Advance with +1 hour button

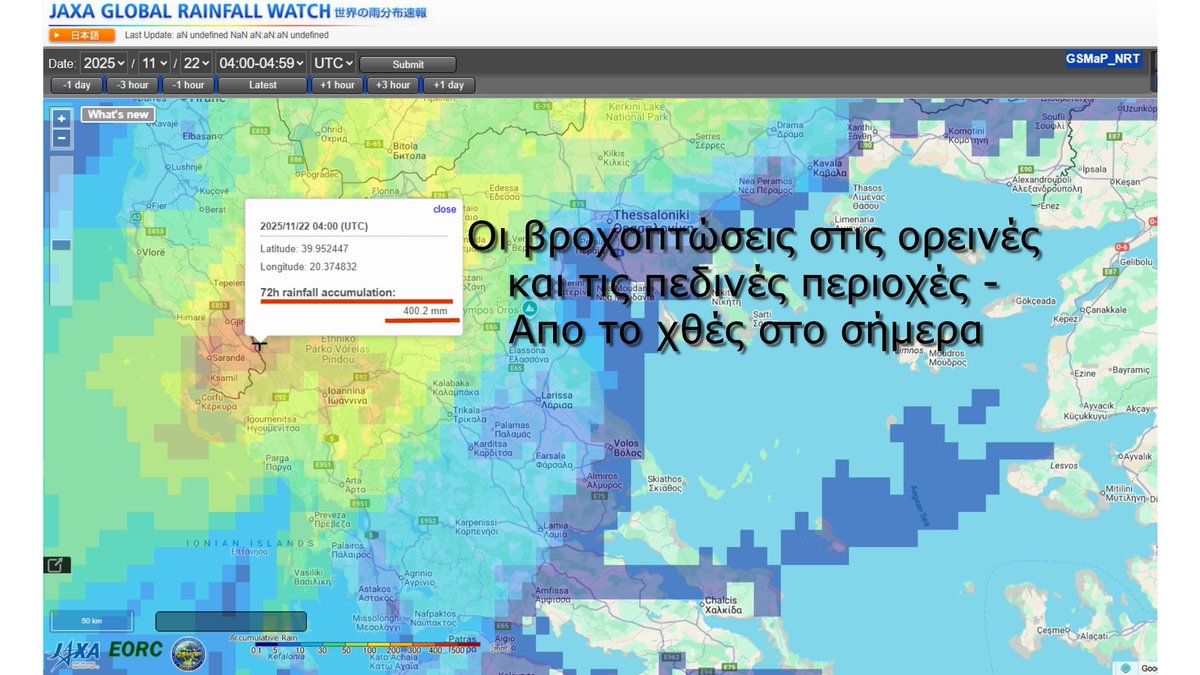click(338, 85)
